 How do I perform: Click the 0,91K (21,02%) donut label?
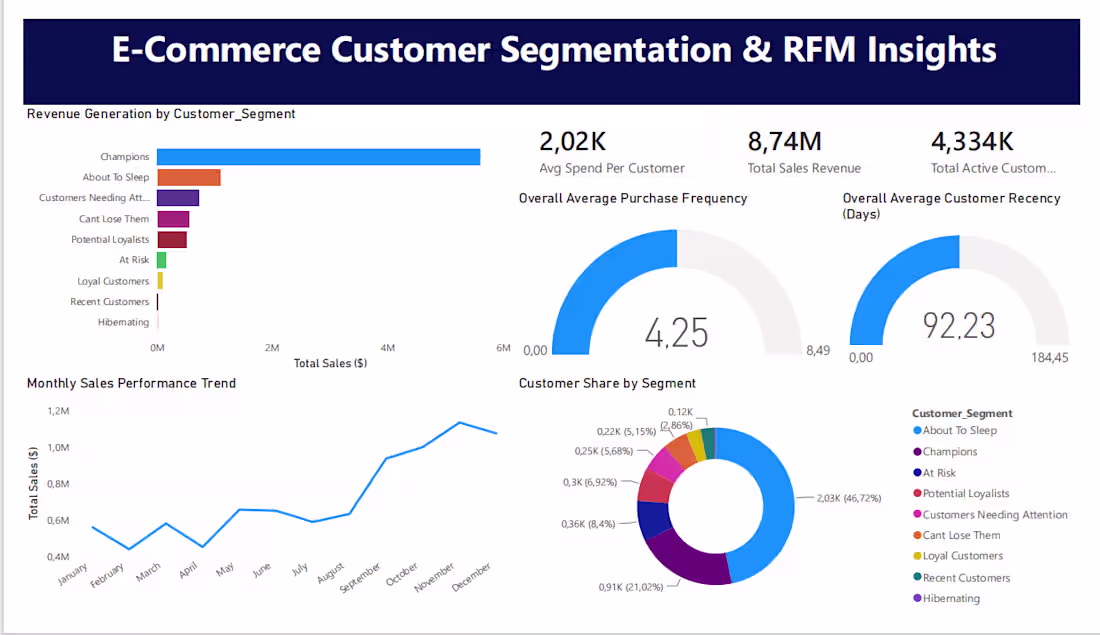click(x=631, y=587)
